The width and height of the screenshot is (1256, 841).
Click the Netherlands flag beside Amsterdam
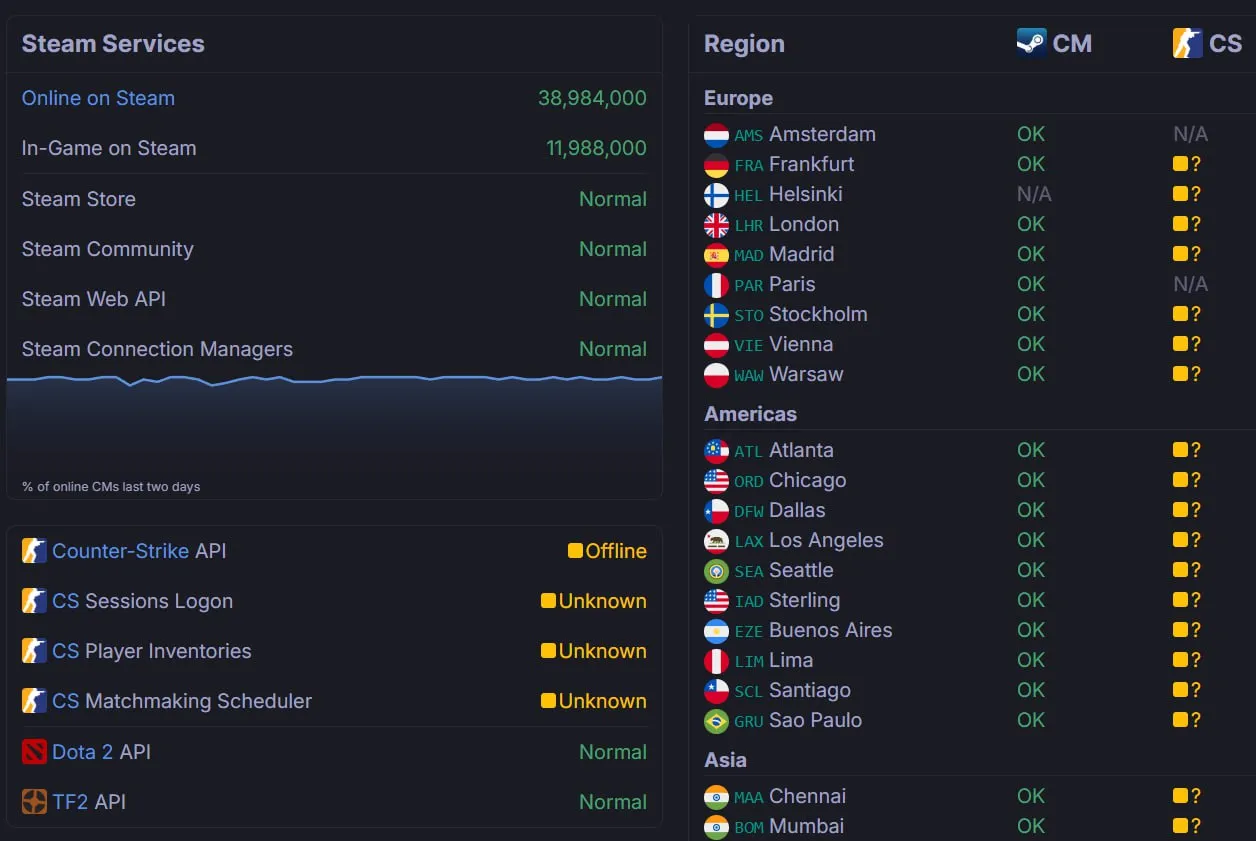point(716,135)
